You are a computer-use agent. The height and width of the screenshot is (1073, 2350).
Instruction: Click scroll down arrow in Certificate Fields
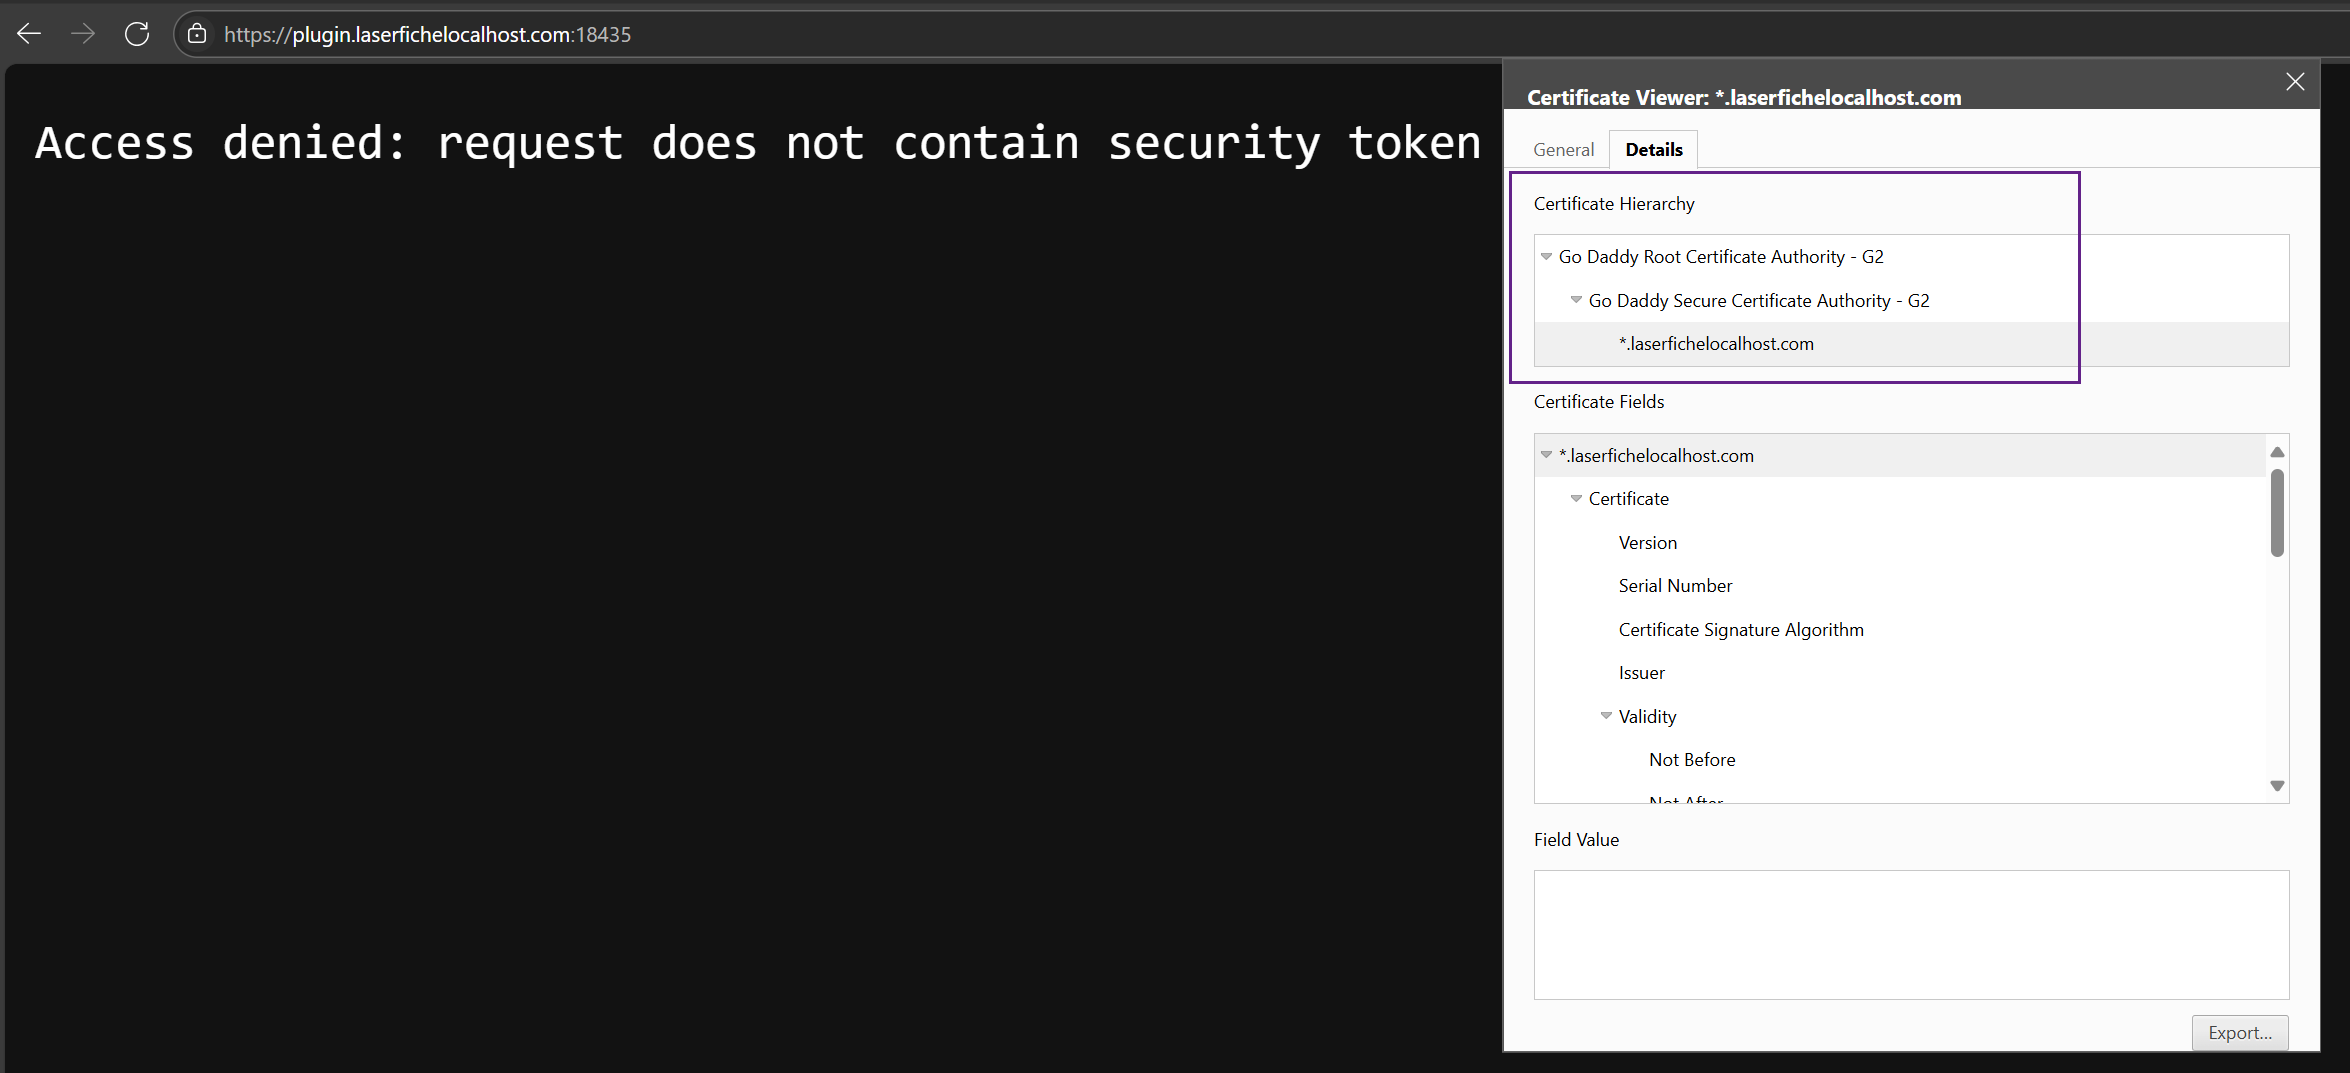(2277, 786)
